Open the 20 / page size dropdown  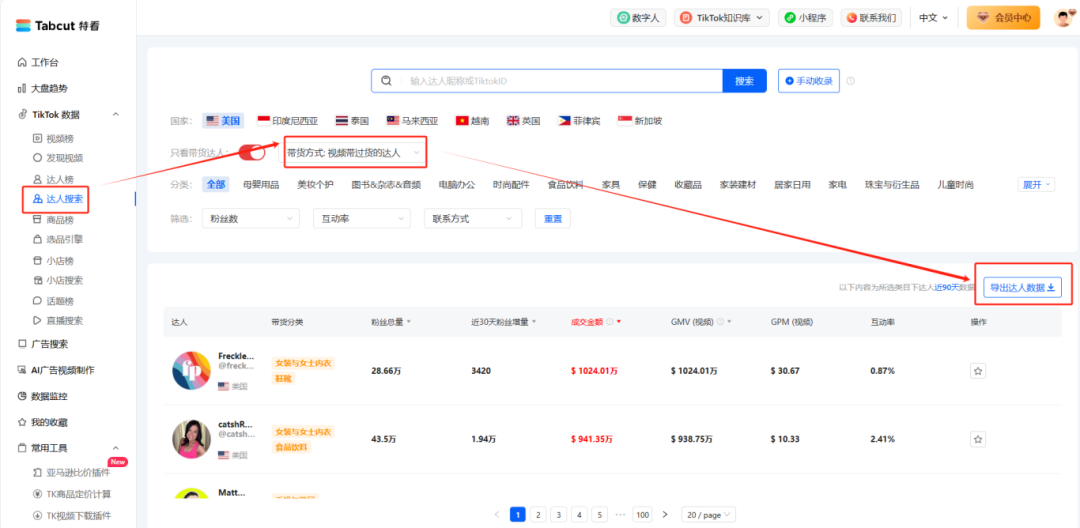tap(709, 514)
